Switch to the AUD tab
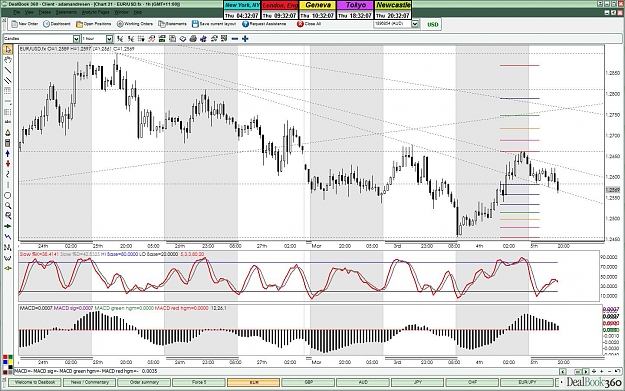Viewport: 625px width, 391px height. pos(363,382)
